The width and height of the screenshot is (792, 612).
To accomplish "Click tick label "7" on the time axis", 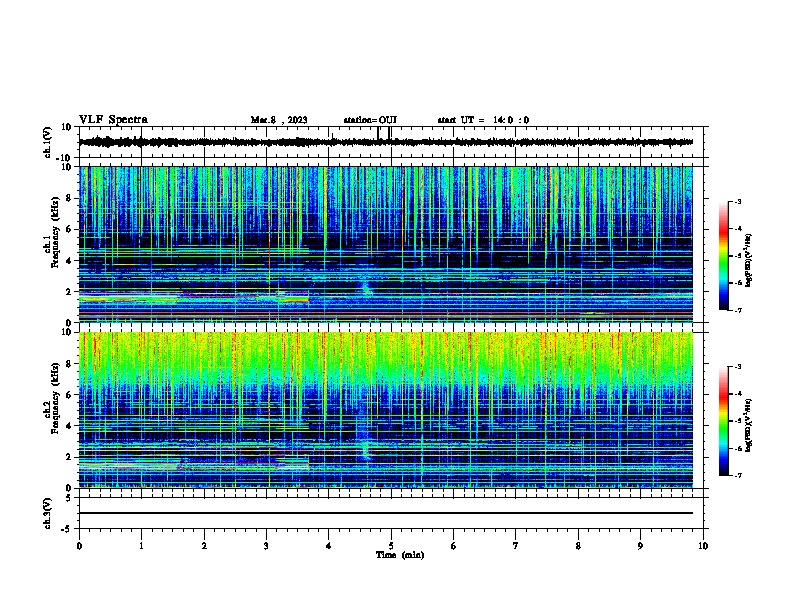I will coord(516,546).
